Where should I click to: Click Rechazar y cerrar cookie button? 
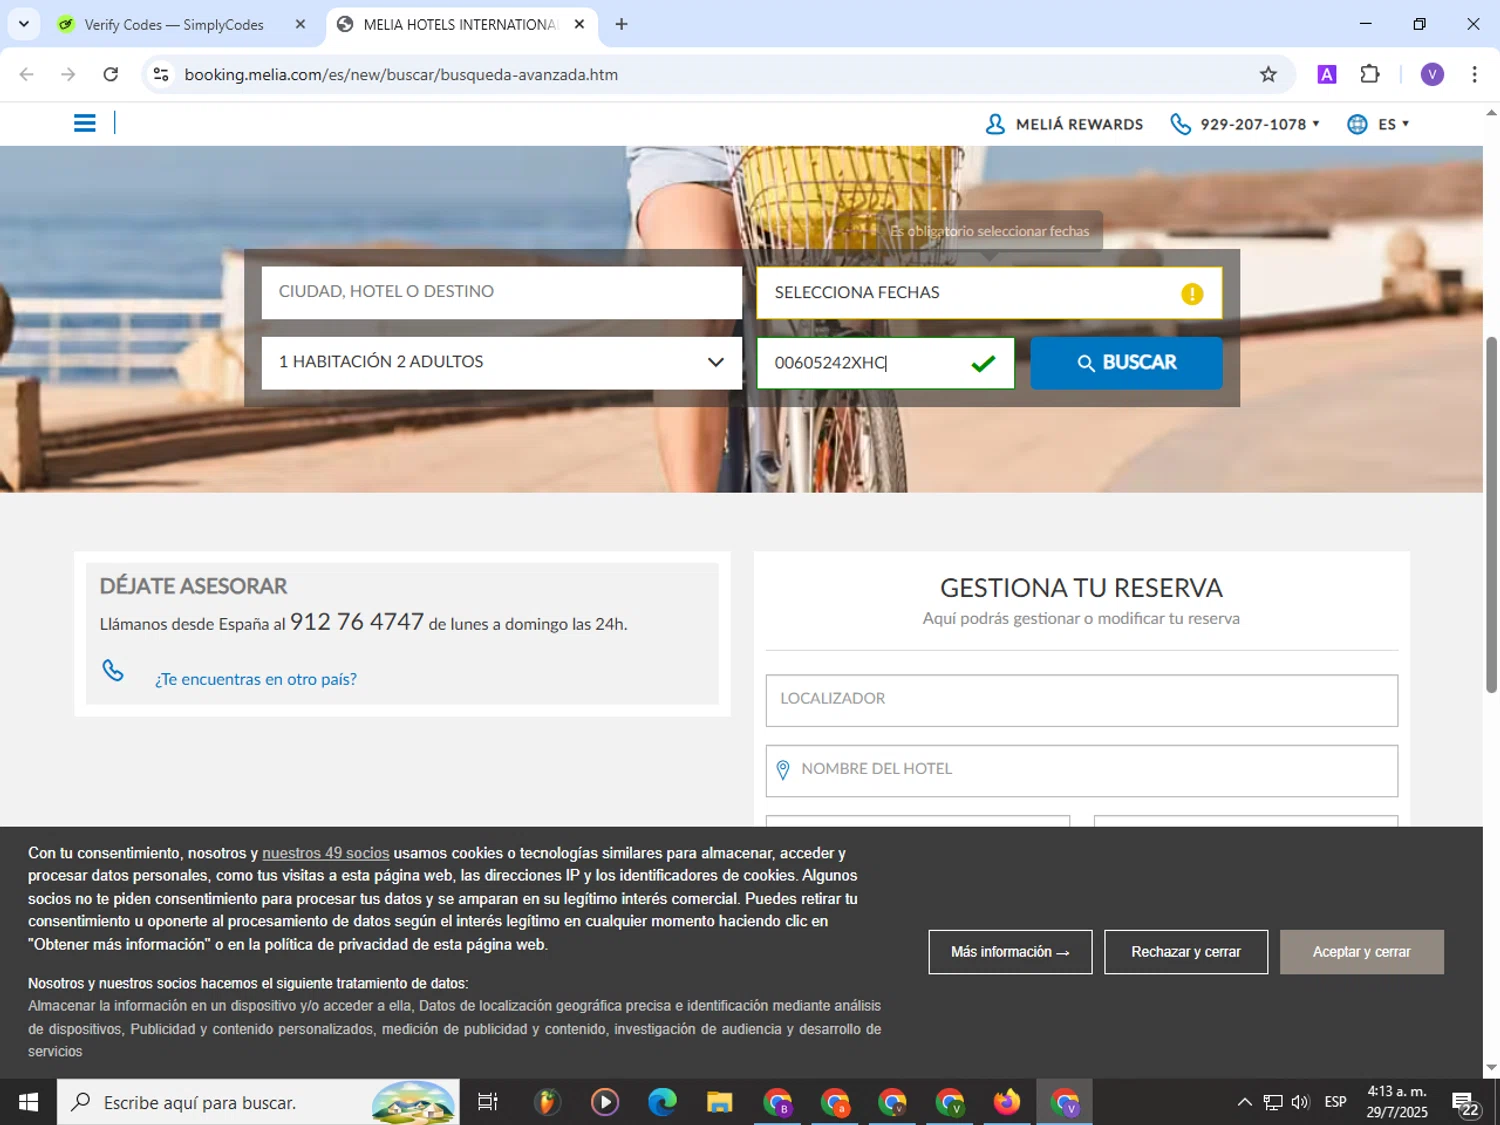coord(1186,952)
